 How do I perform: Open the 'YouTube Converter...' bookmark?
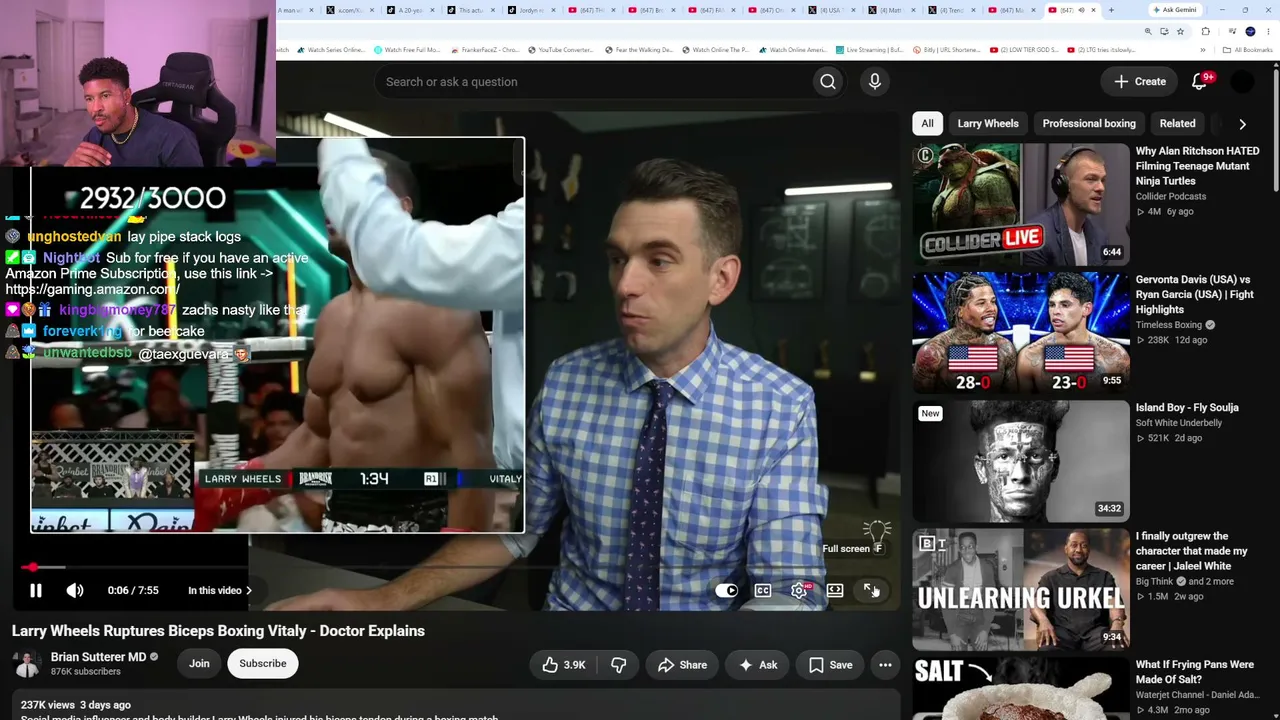click(560, 50)
